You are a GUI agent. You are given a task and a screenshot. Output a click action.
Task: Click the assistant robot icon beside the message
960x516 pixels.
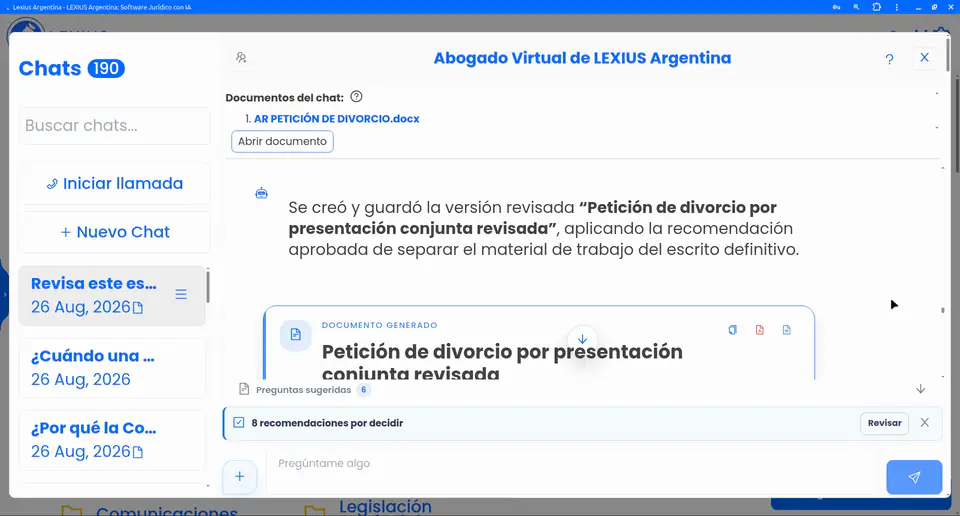click(x=261, y=193)
